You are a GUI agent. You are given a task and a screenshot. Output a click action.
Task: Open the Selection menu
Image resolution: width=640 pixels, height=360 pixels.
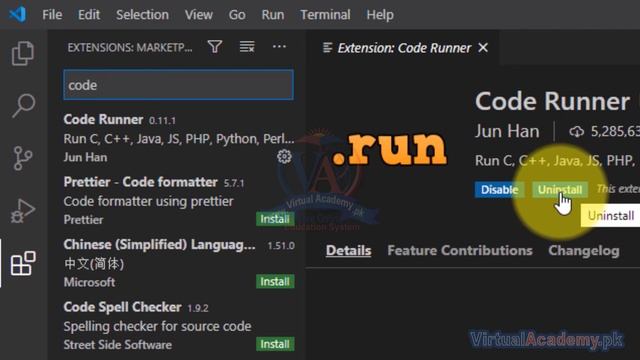coord(142,15)
